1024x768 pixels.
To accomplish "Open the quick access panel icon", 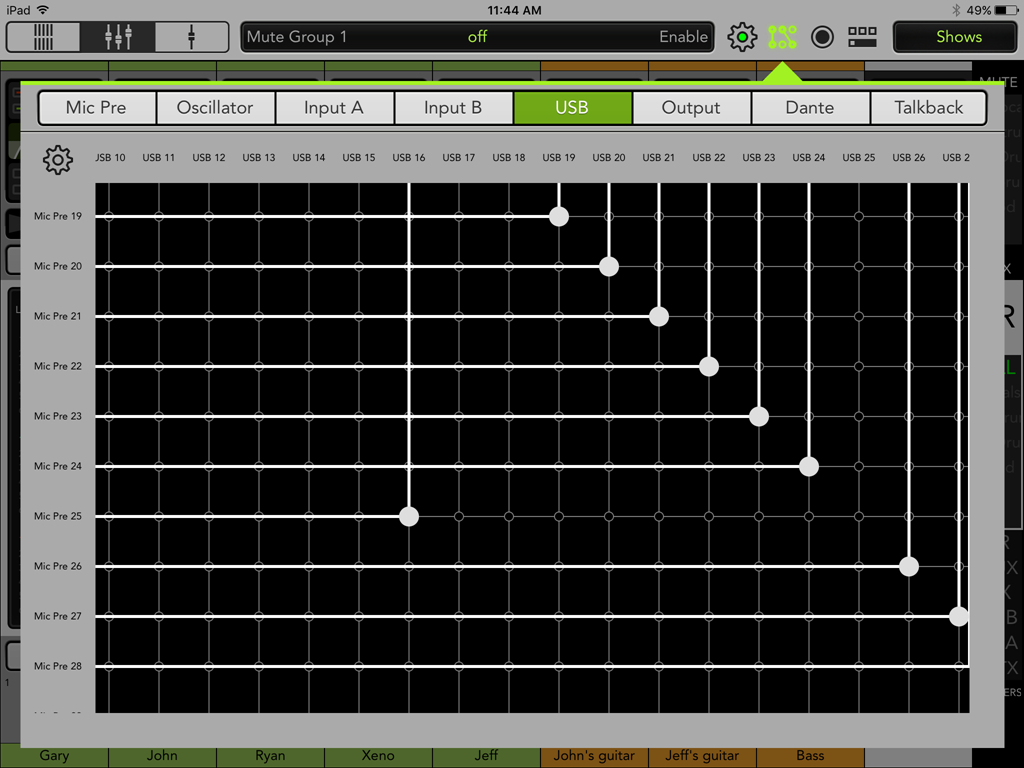I will click(862, 37).
